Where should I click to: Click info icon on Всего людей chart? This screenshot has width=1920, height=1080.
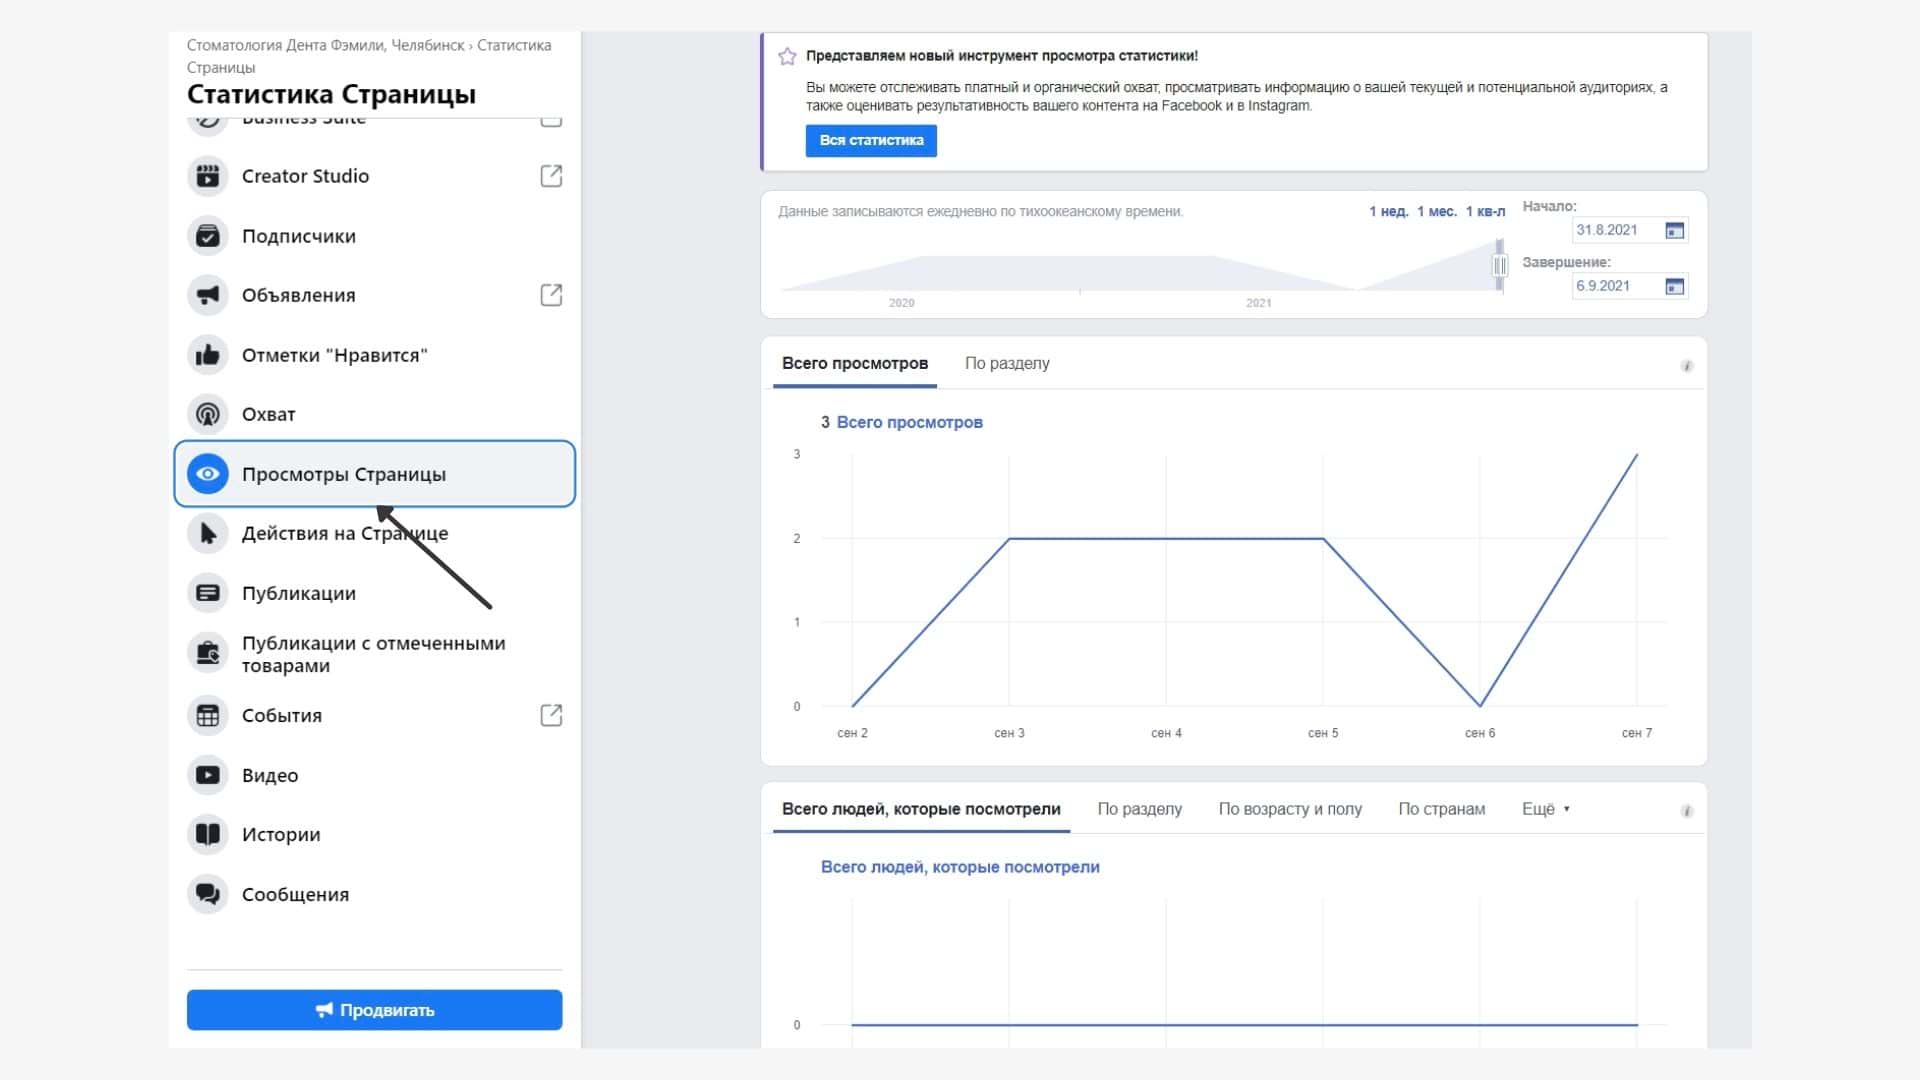click(x=1687, y=811)
